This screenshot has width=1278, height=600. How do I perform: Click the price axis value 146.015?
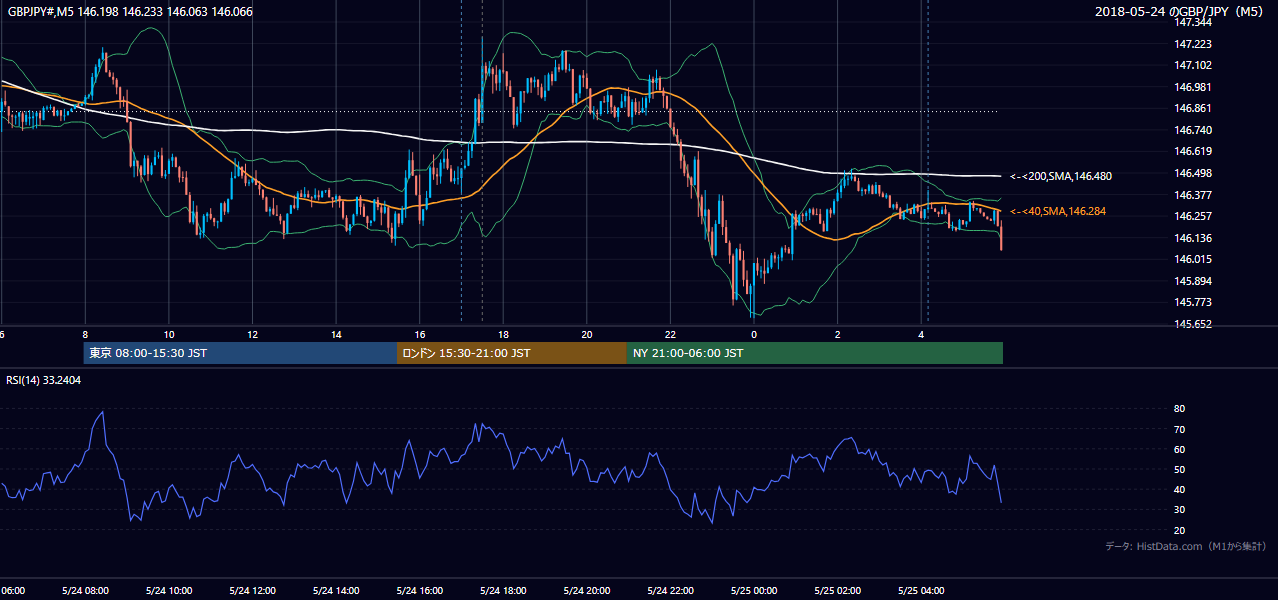[x=1193, y=259]
